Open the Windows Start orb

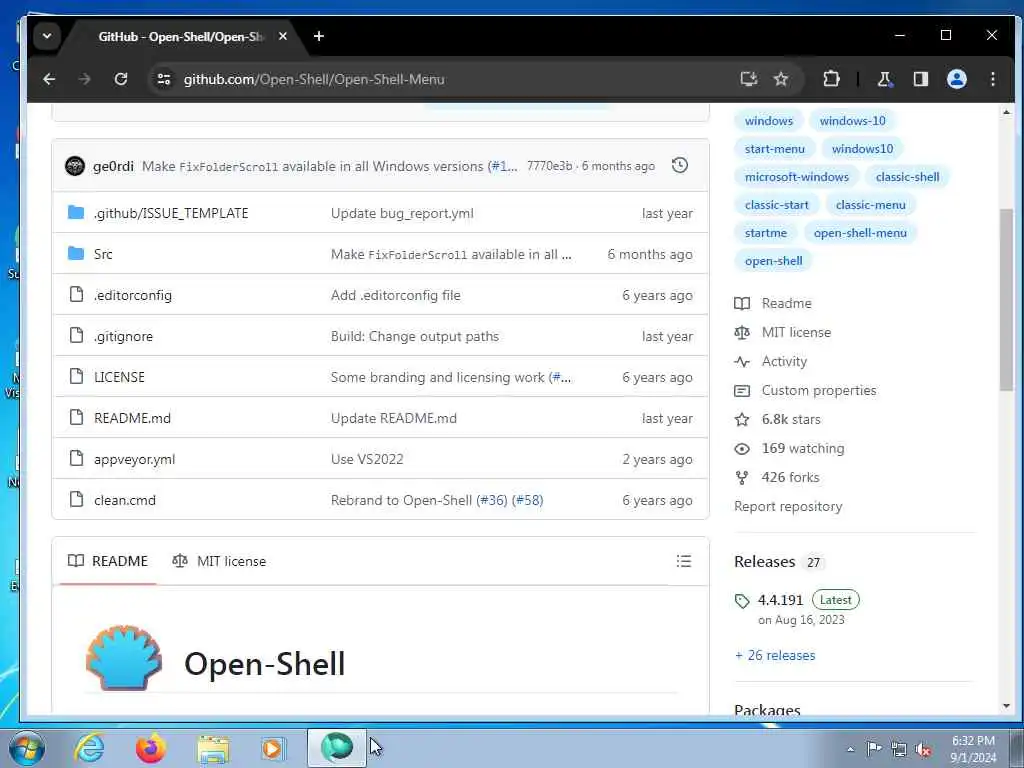pyautogui.click(x=27, y=748)
